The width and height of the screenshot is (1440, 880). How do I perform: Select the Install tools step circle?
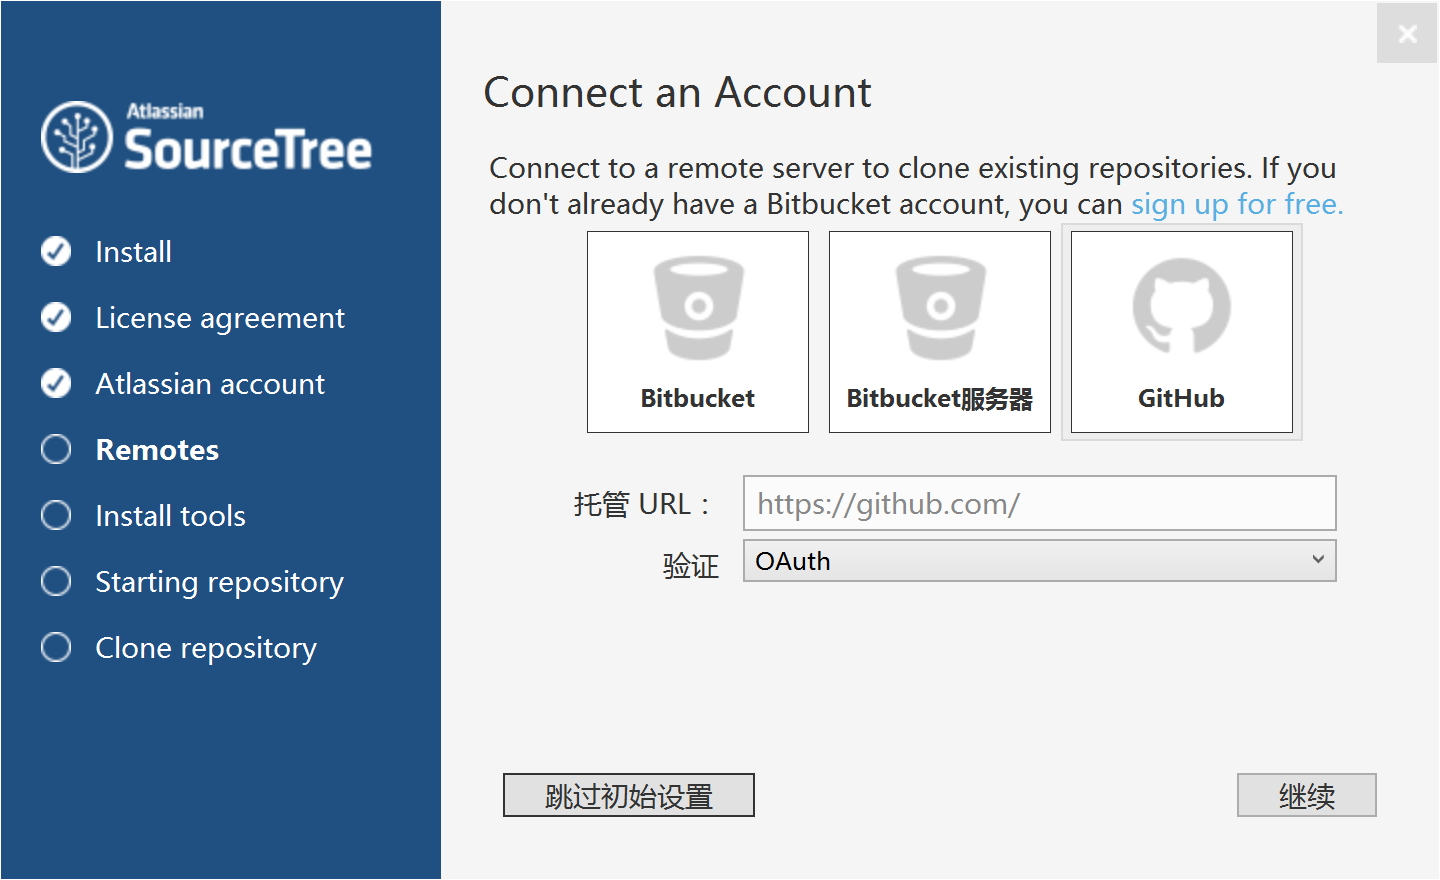click(x=56, y=515)
